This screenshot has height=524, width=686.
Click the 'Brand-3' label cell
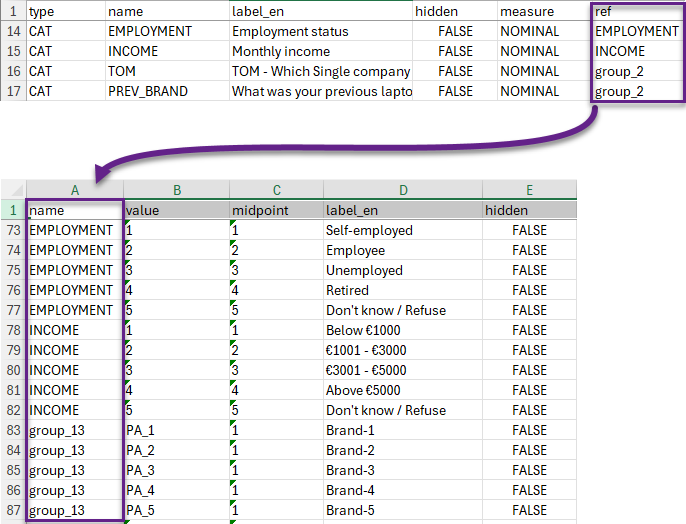pos(350,470)
